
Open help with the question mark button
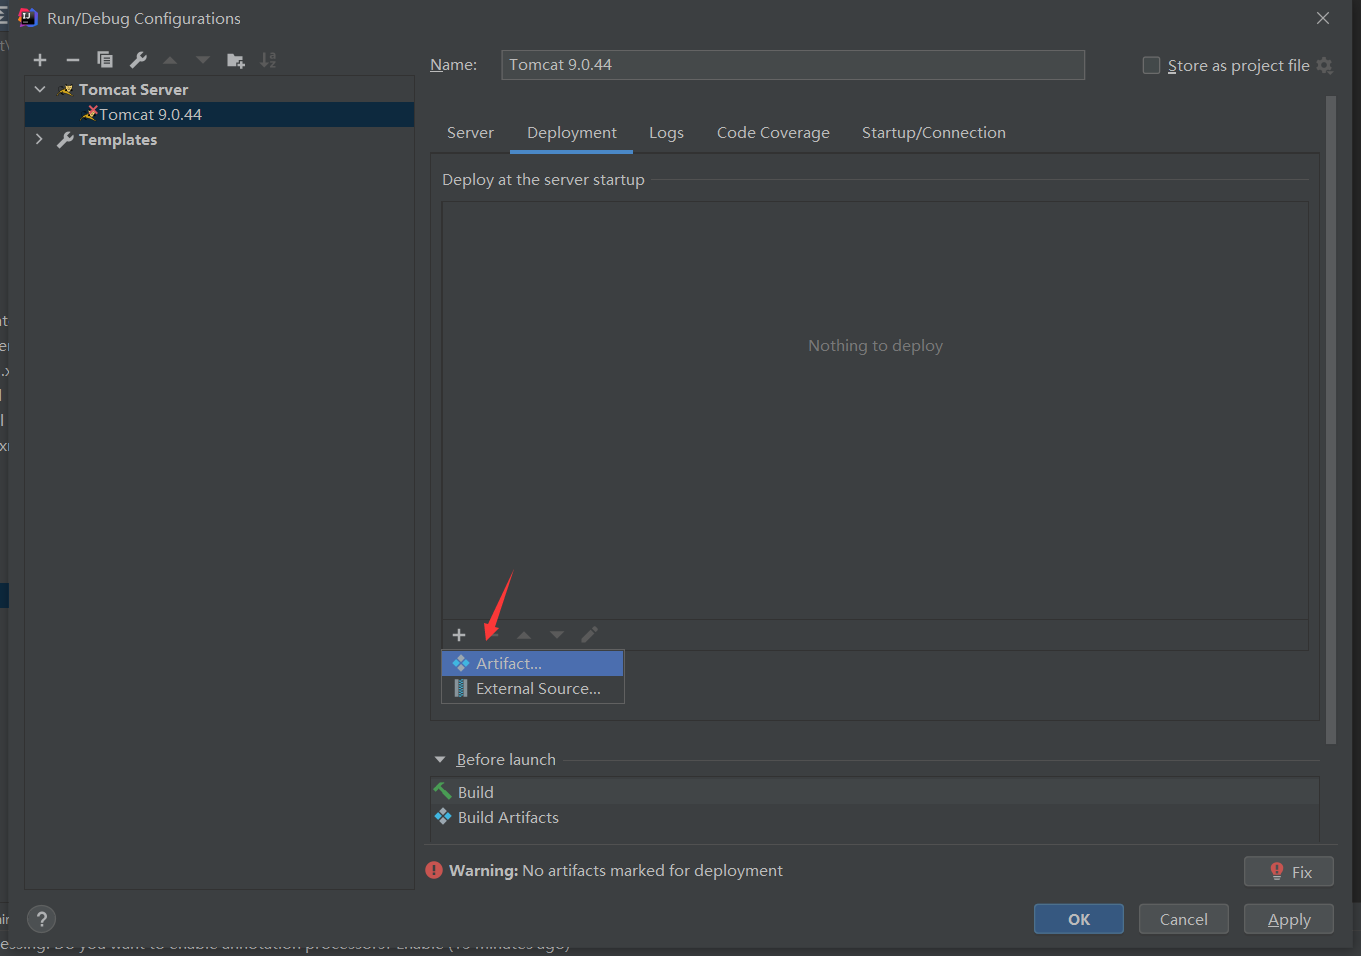[41, 919]
